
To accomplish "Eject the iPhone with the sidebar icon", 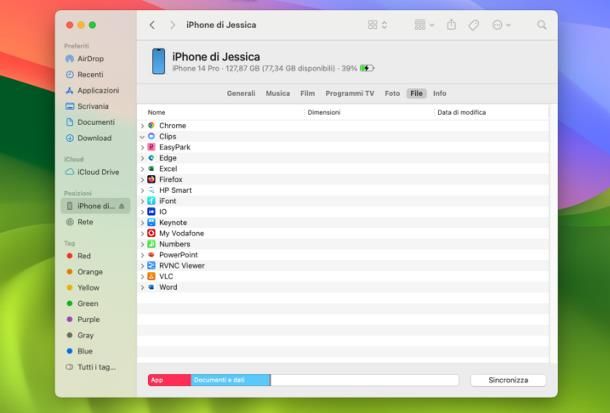I will 121,206.
